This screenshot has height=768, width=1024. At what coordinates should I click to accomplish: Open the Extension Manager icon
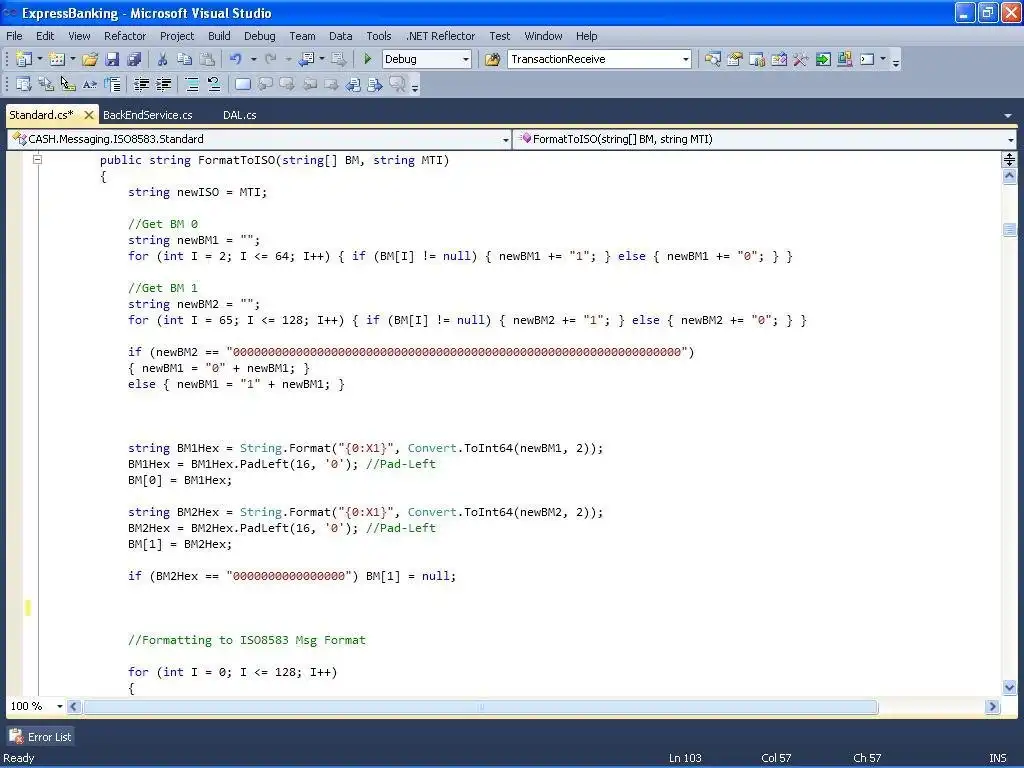point(845,59)
